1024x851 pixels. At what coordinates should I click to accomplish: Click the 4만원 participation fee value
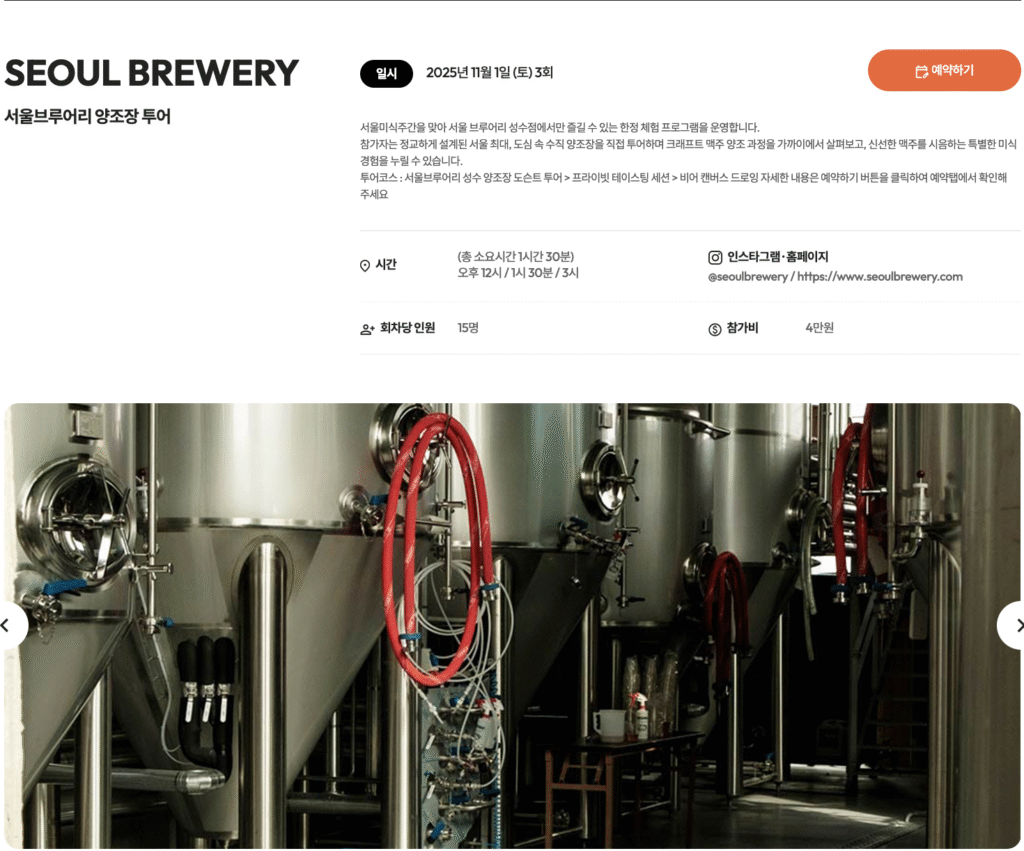click(819, 328)
